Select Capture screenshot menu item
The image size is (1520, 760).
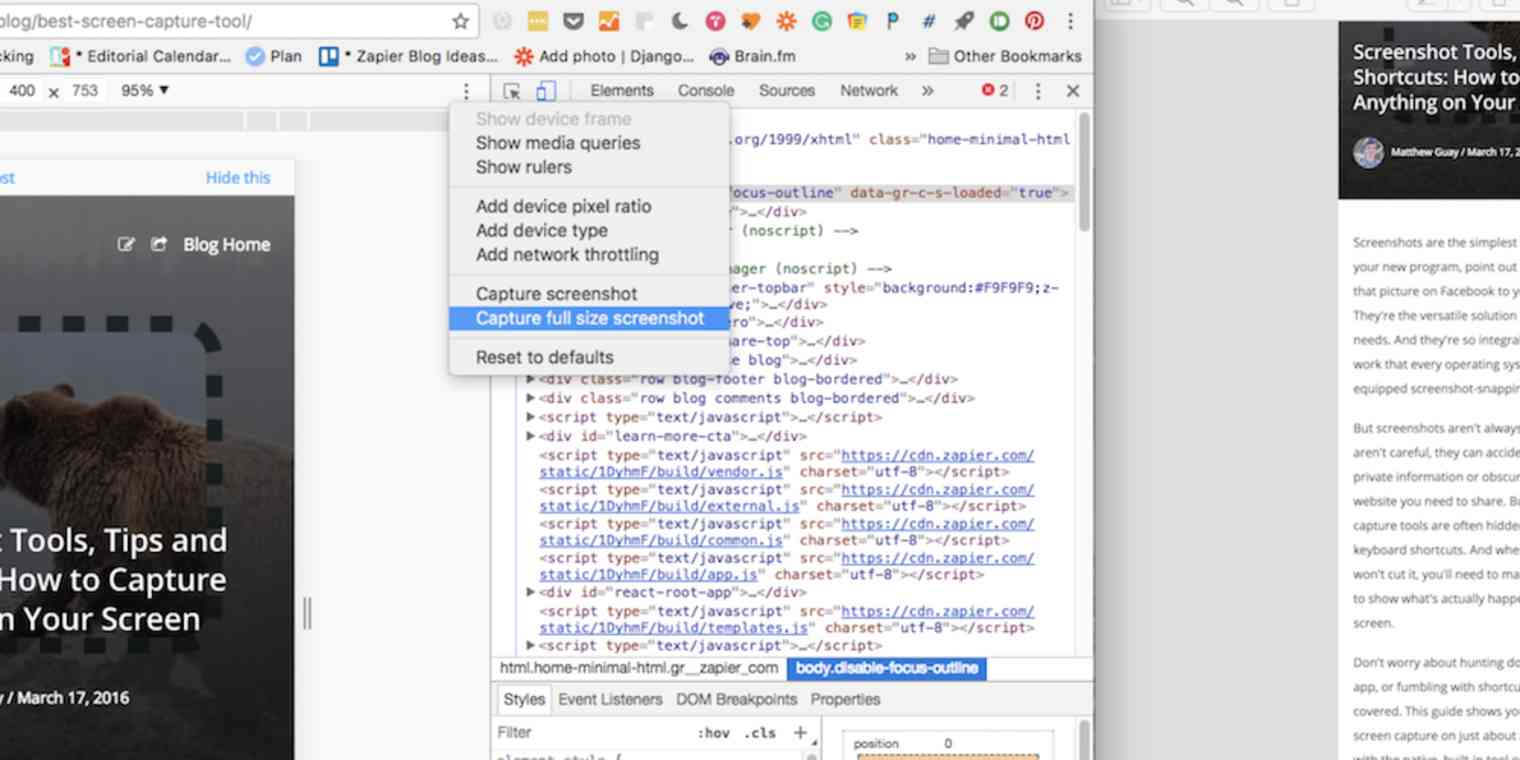coord(590,294)
